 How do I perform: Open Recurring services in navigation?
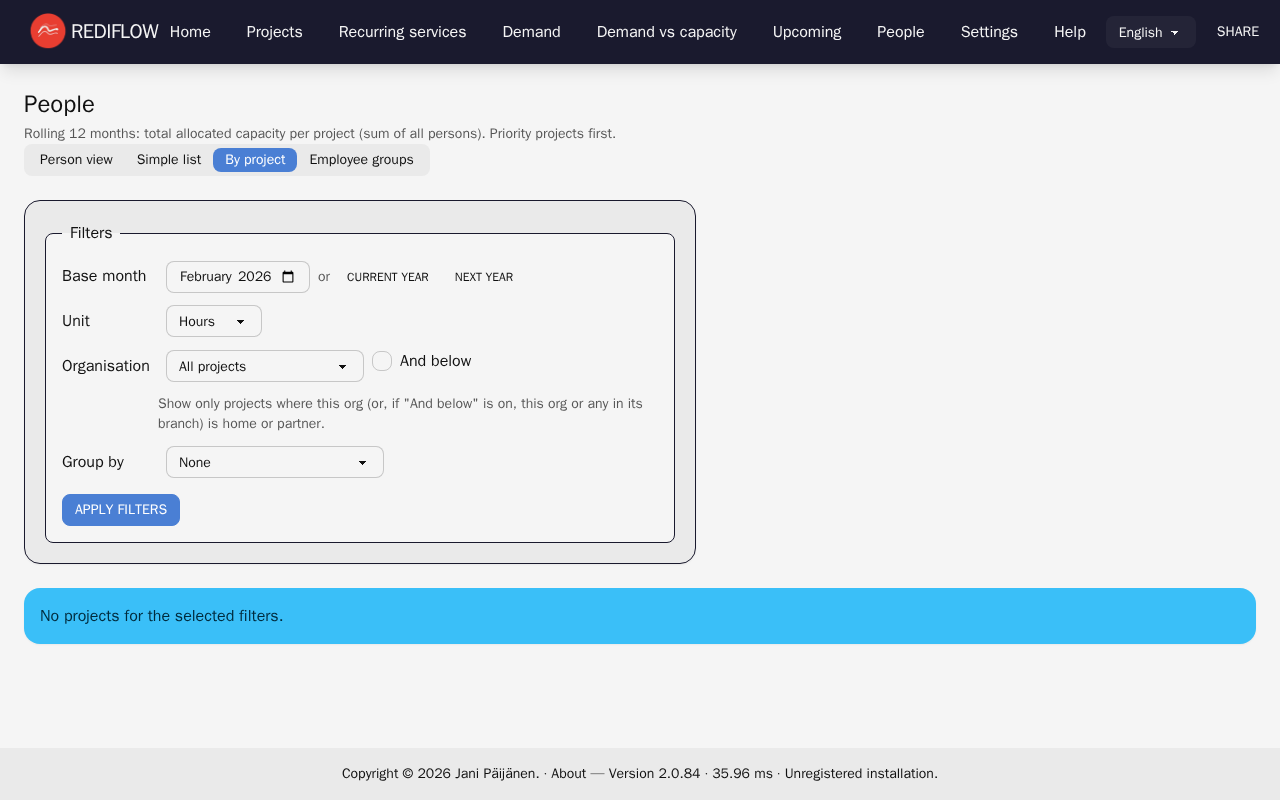pyautogui.click(x=402, y=32)
